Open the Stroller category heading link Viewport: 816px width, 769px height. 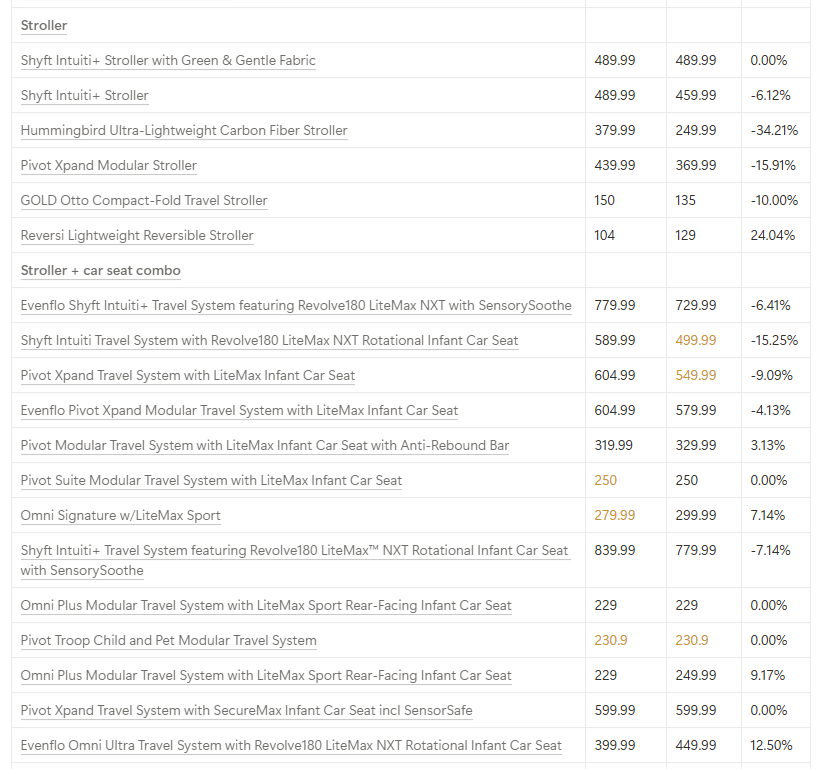coord(44,25)
